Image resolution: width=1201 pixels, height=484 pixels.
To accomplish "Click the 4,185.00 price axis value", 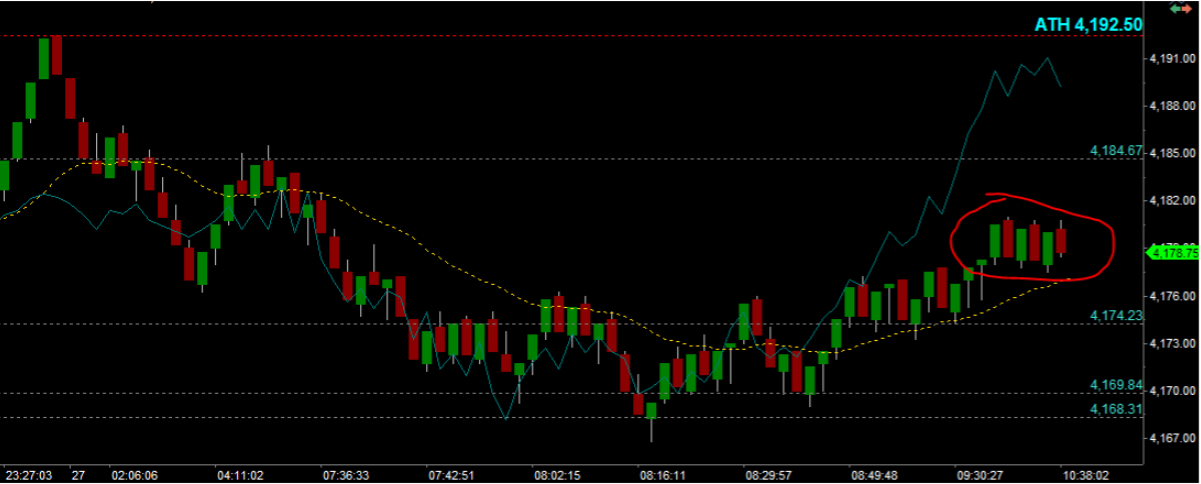I will (x=1174, y=154).
